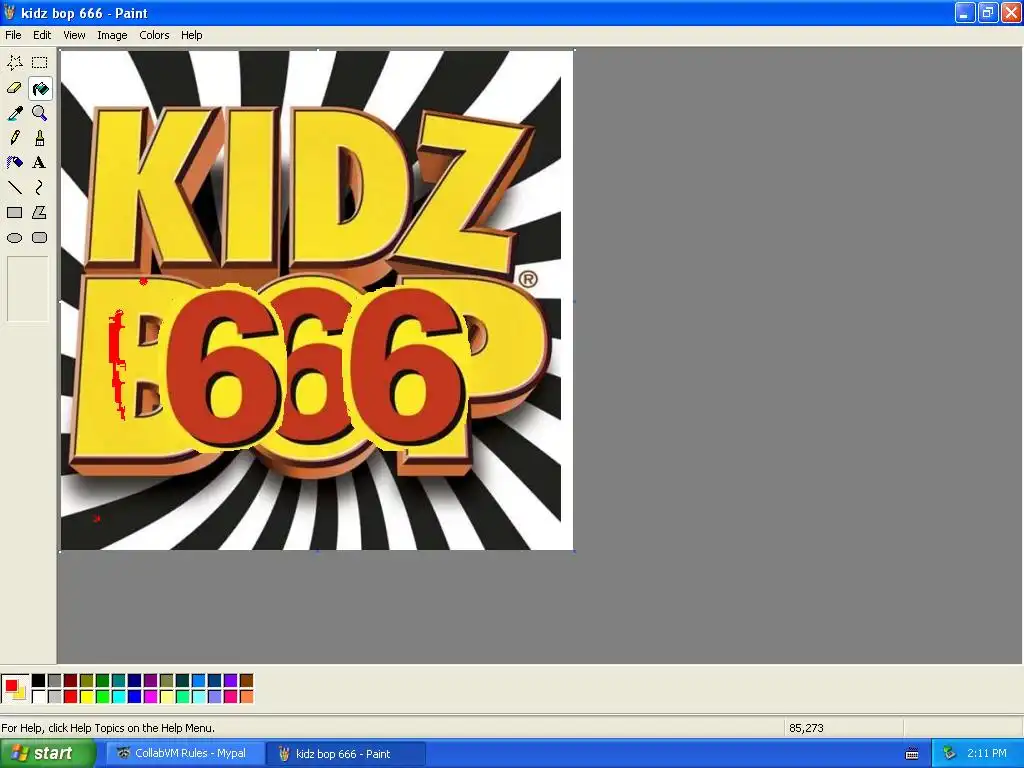Image resolution: width=1024 pixels, height=768 pixels.
Task: Pick the white color swatch
Action: (39, 697)
